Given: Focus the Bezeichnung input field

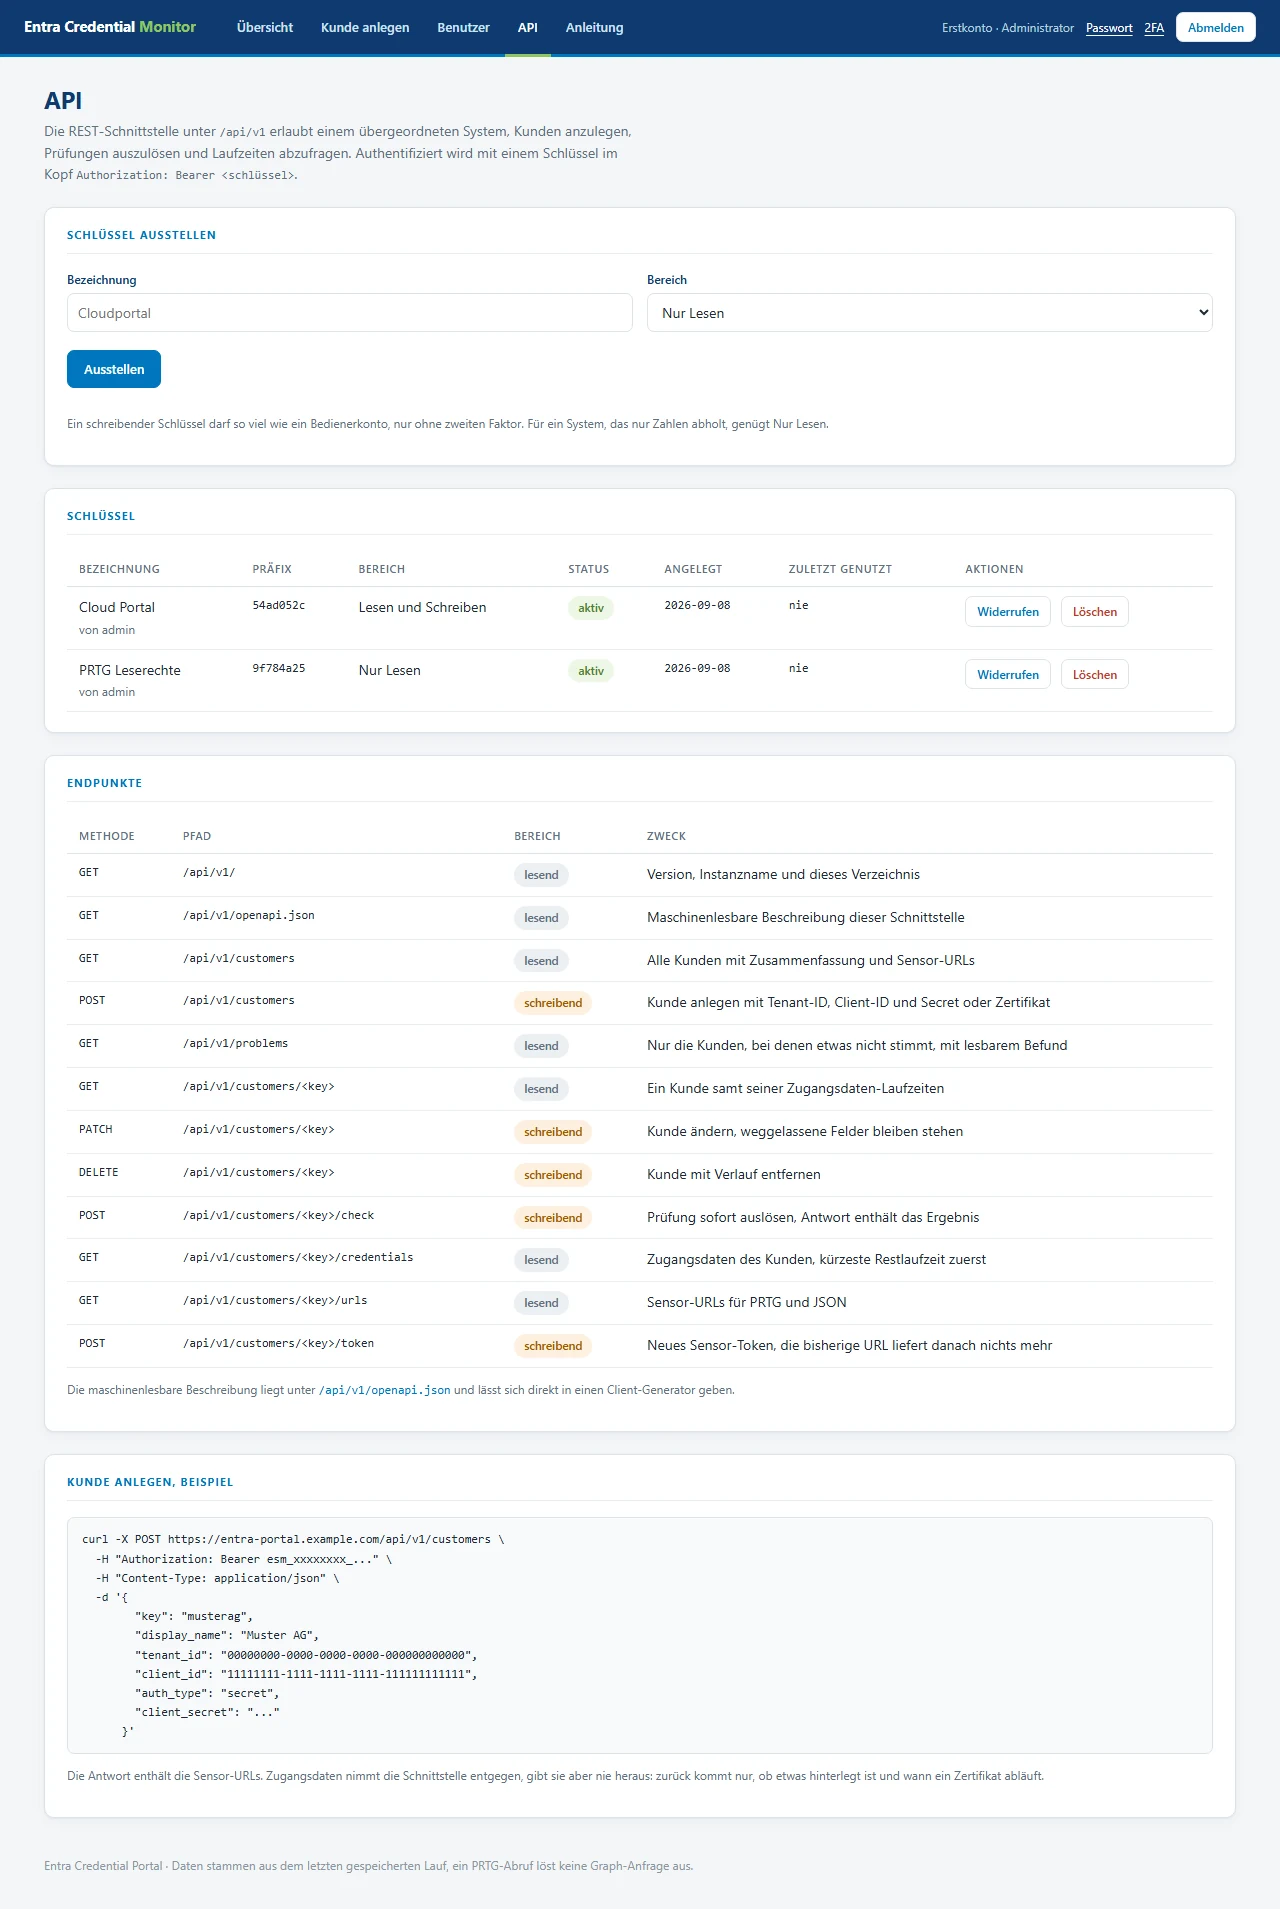Looking at the screenshot, I should tap(350, 313).
